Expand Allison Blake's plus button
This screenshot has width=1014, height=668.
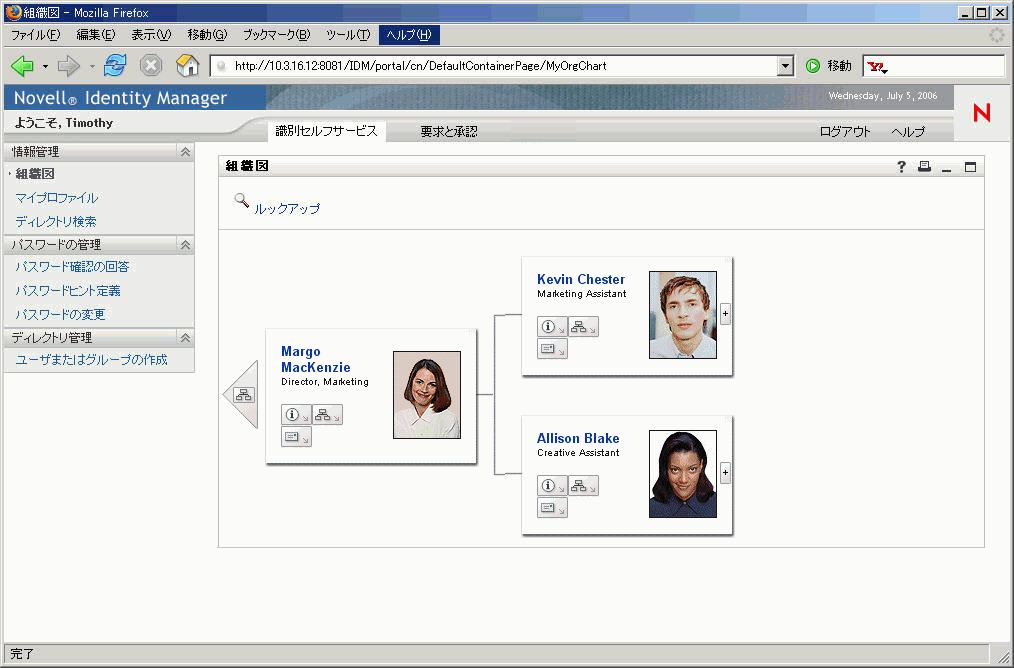[725, 473]
